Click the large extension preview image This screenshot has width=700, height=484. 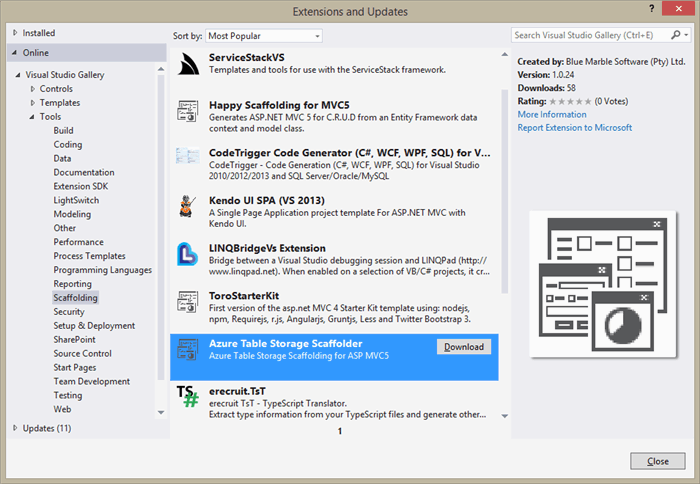(603, 284)
